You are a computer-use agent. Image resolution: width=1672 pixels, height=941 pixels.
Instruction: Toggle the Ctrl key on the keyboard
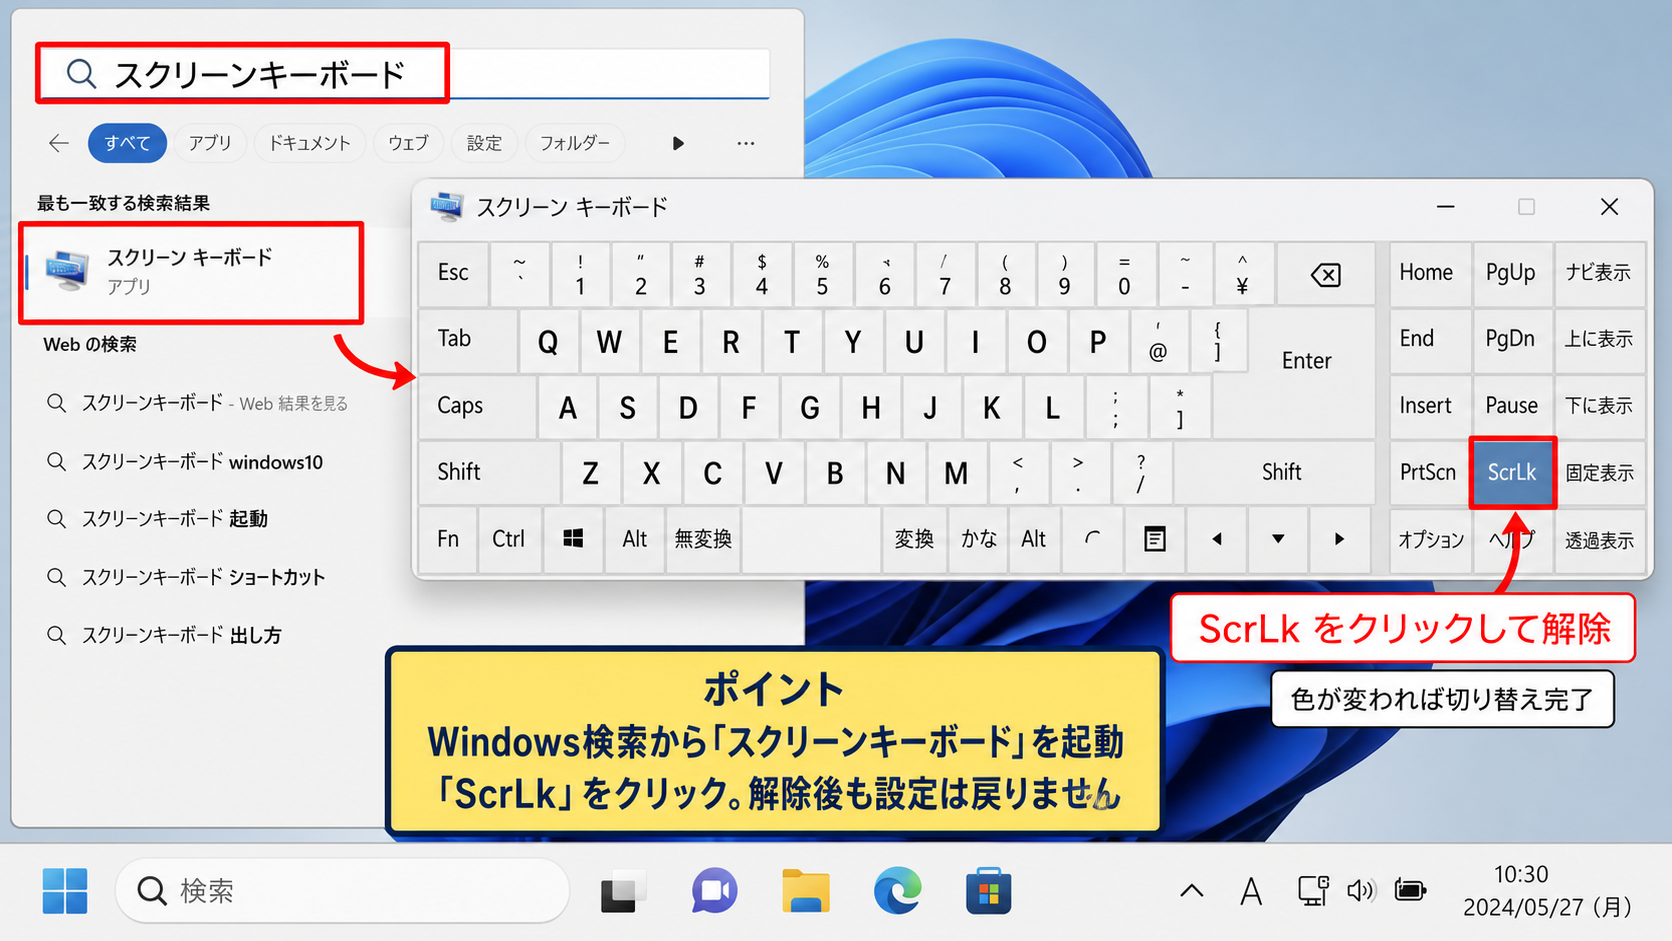click(509, 539)
